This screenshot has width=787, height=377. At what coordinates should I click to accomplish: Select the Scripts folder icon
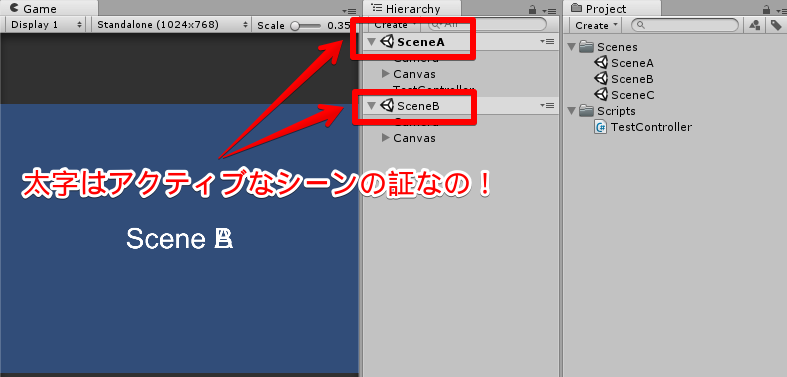point(586,110)
